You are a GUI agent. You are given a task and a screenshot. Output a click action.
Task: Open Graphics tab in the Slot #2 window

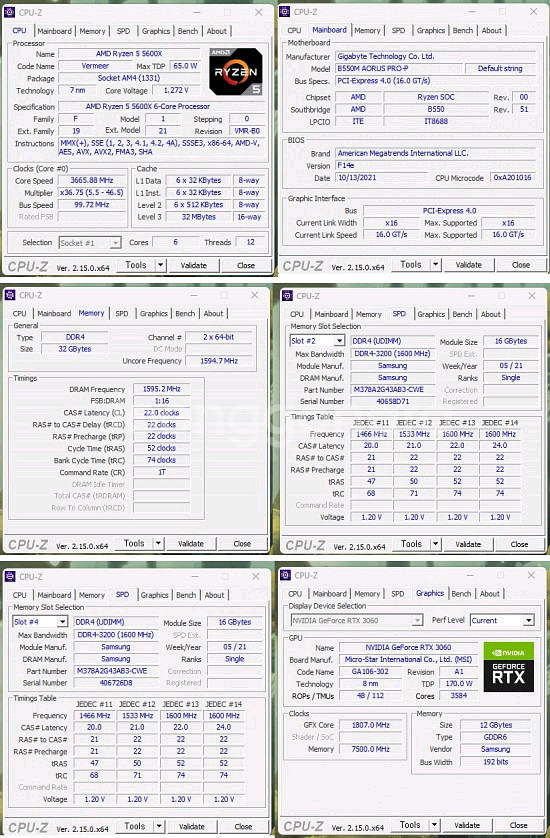(x=431, y=314)
